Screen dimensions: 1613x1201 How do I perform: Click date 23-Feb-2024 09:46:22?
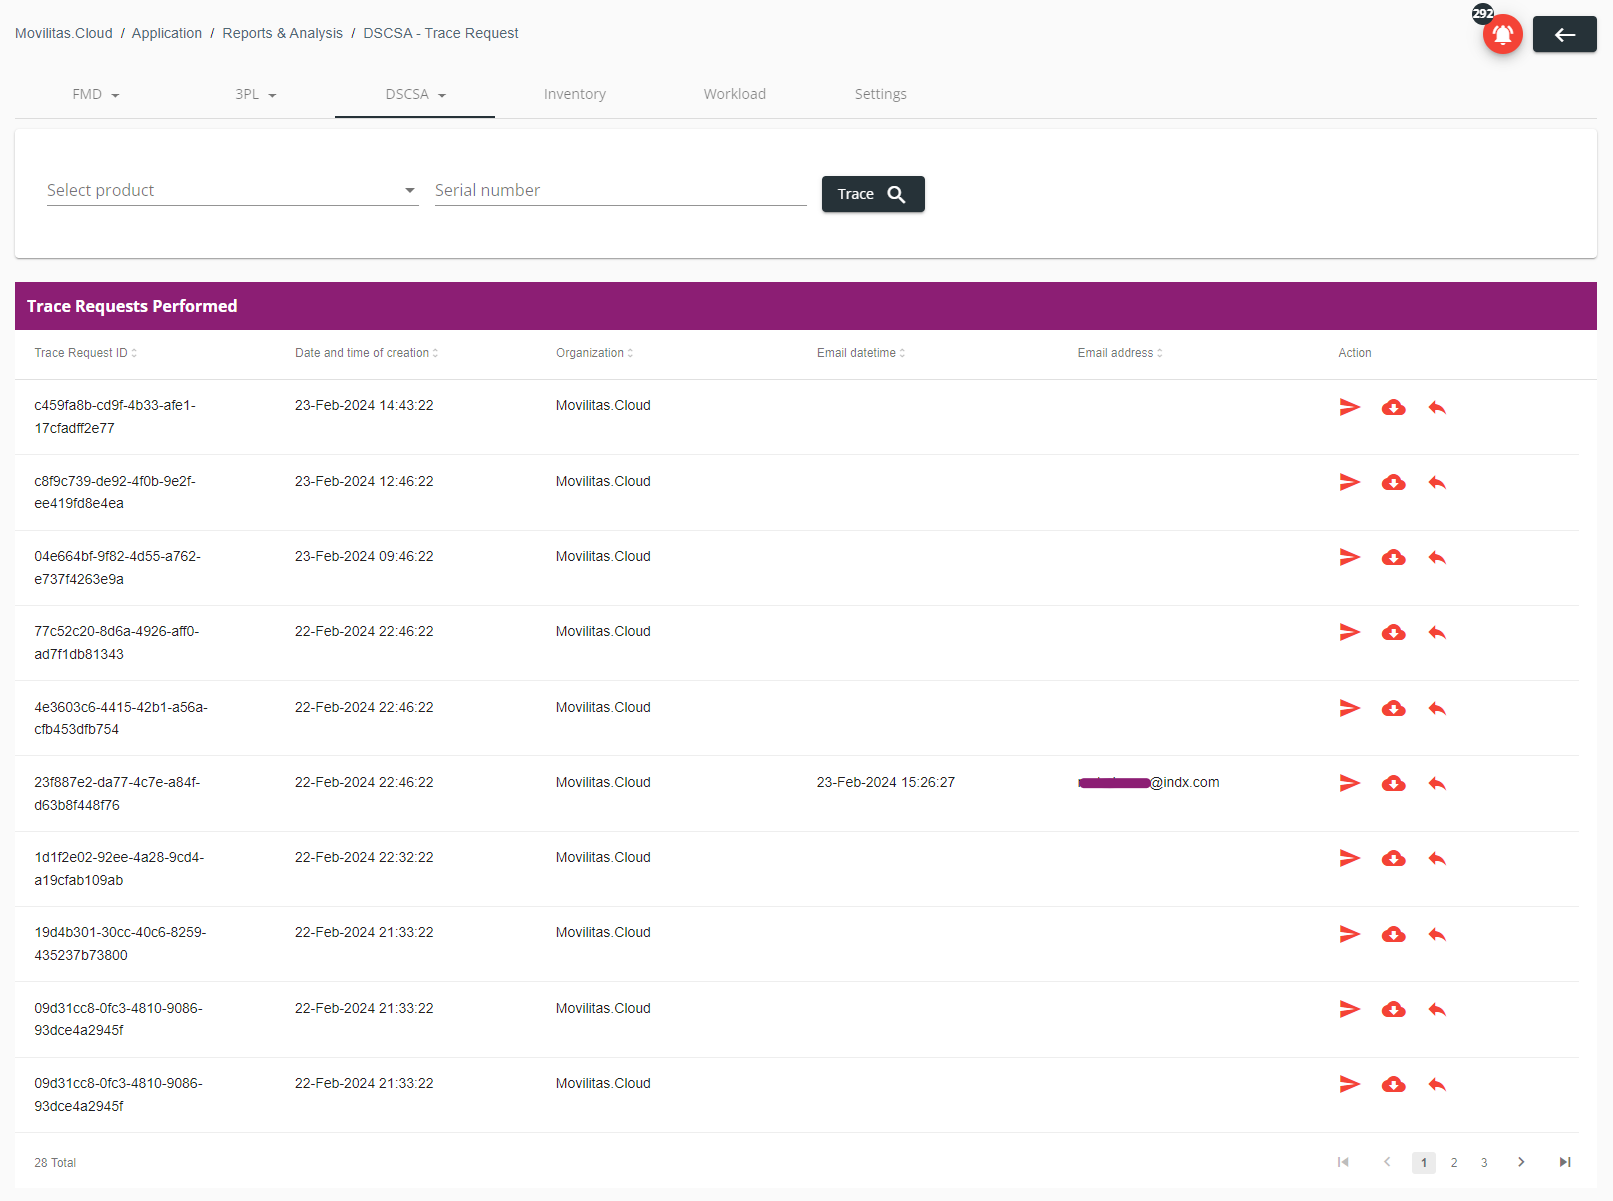coord(364,556)
